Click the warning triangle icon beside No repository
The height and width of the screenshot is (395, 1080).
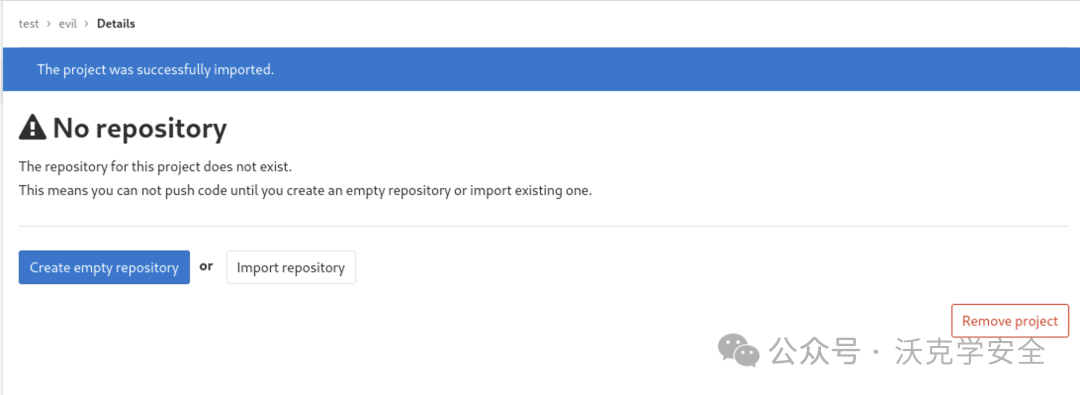[x=32, y=128]
